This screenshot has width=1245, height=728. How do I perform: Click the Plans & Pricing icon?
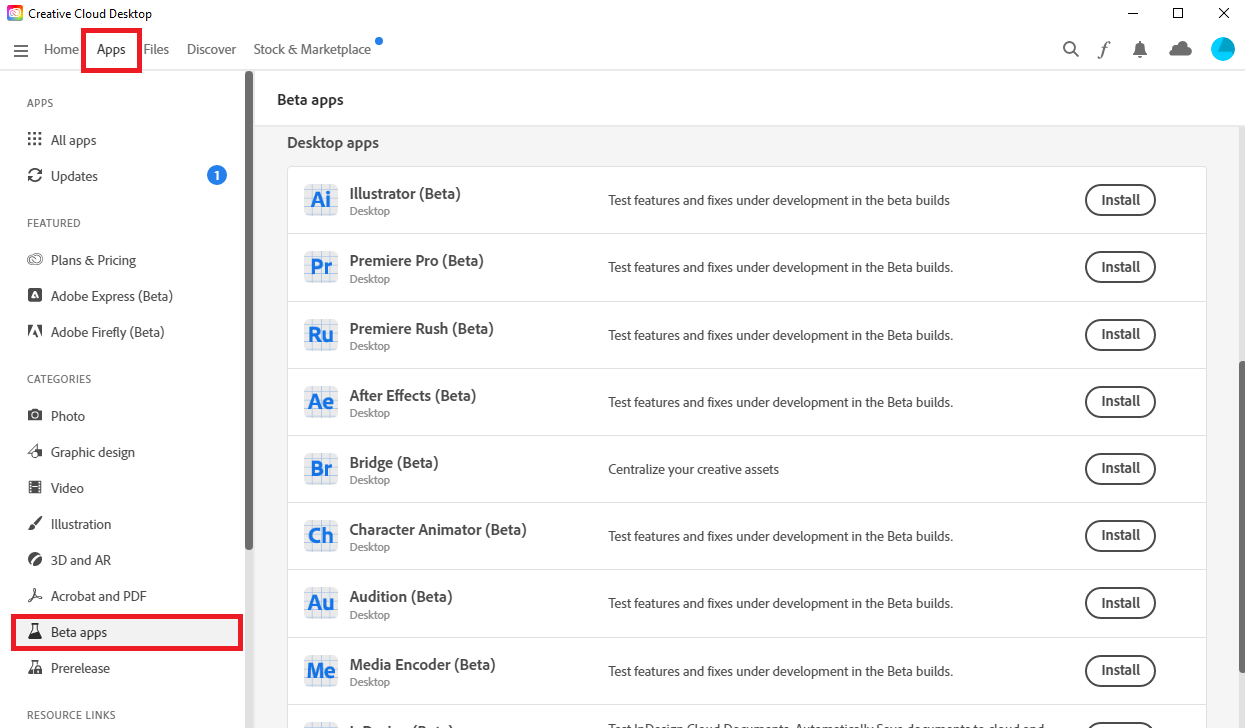pyautogui.click(x=35, y=260)
